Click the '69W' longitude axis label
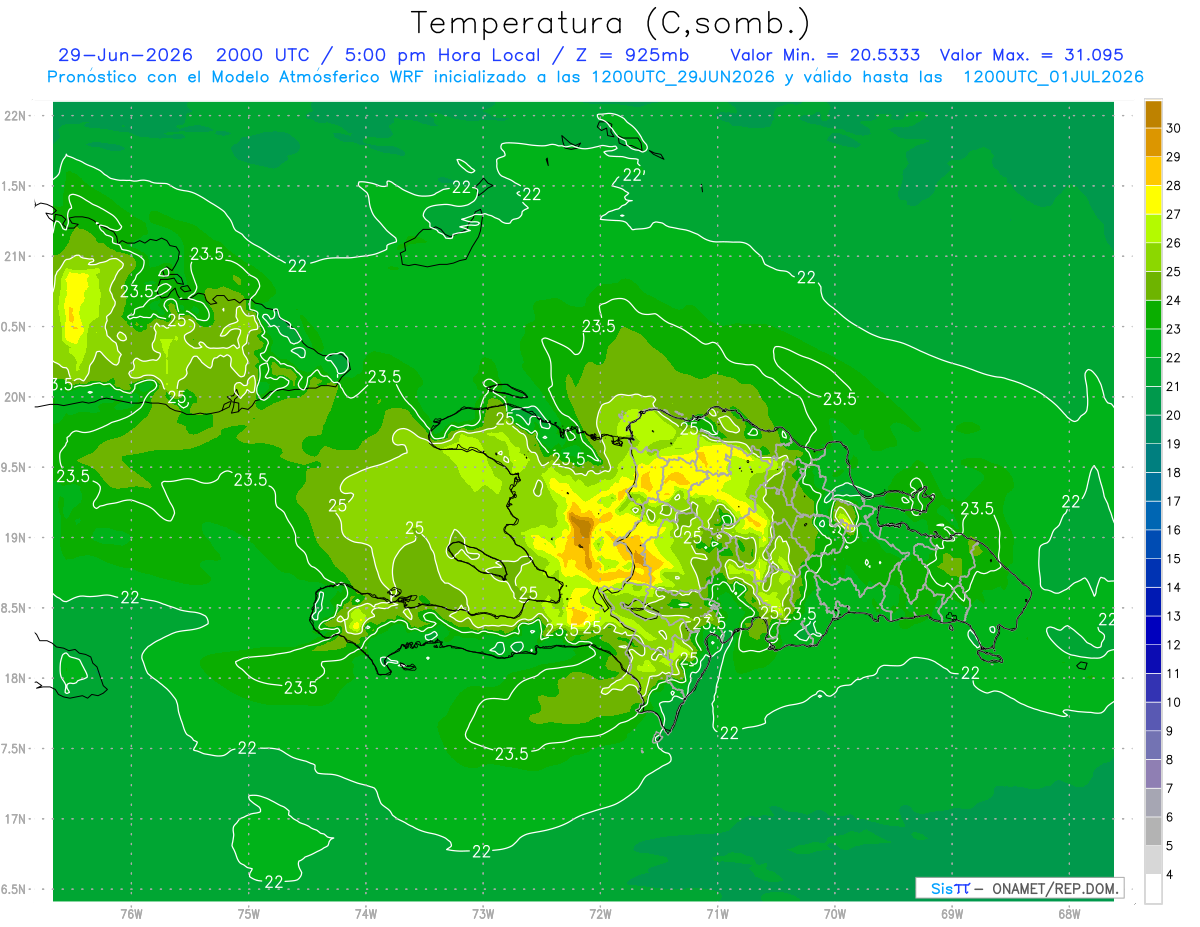1200x927 pixels. (x=952, y=914)
